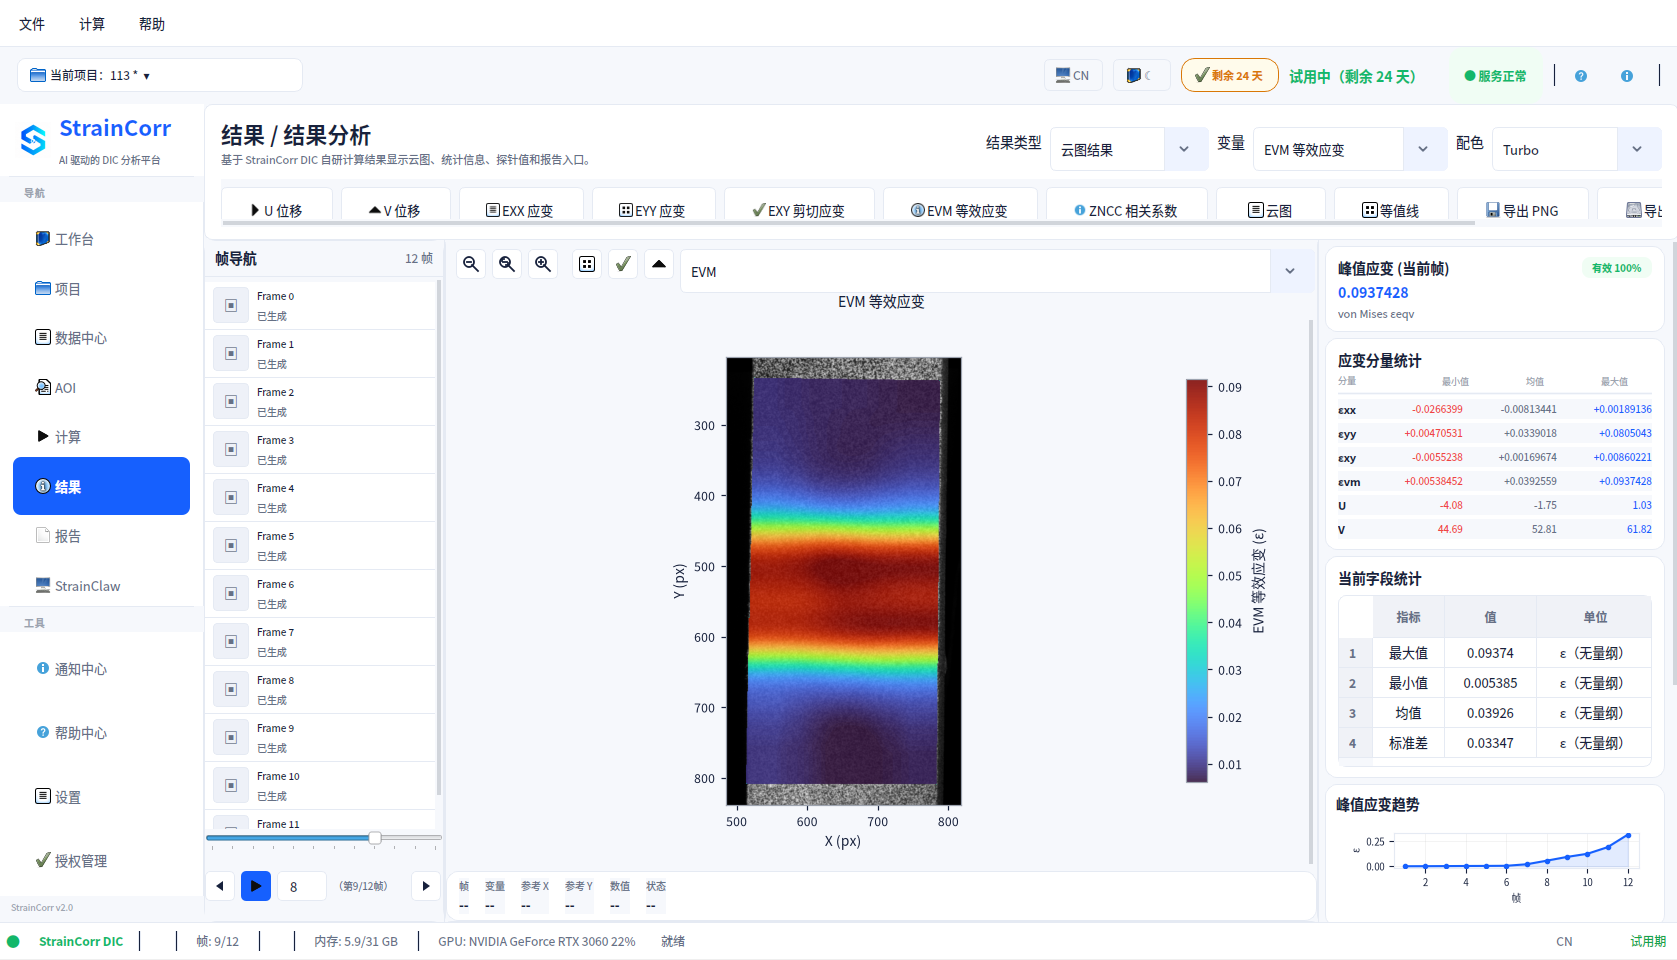Step to previous frame arrow
Screen dimensions: 1677x960
click(x=220, y=886)
